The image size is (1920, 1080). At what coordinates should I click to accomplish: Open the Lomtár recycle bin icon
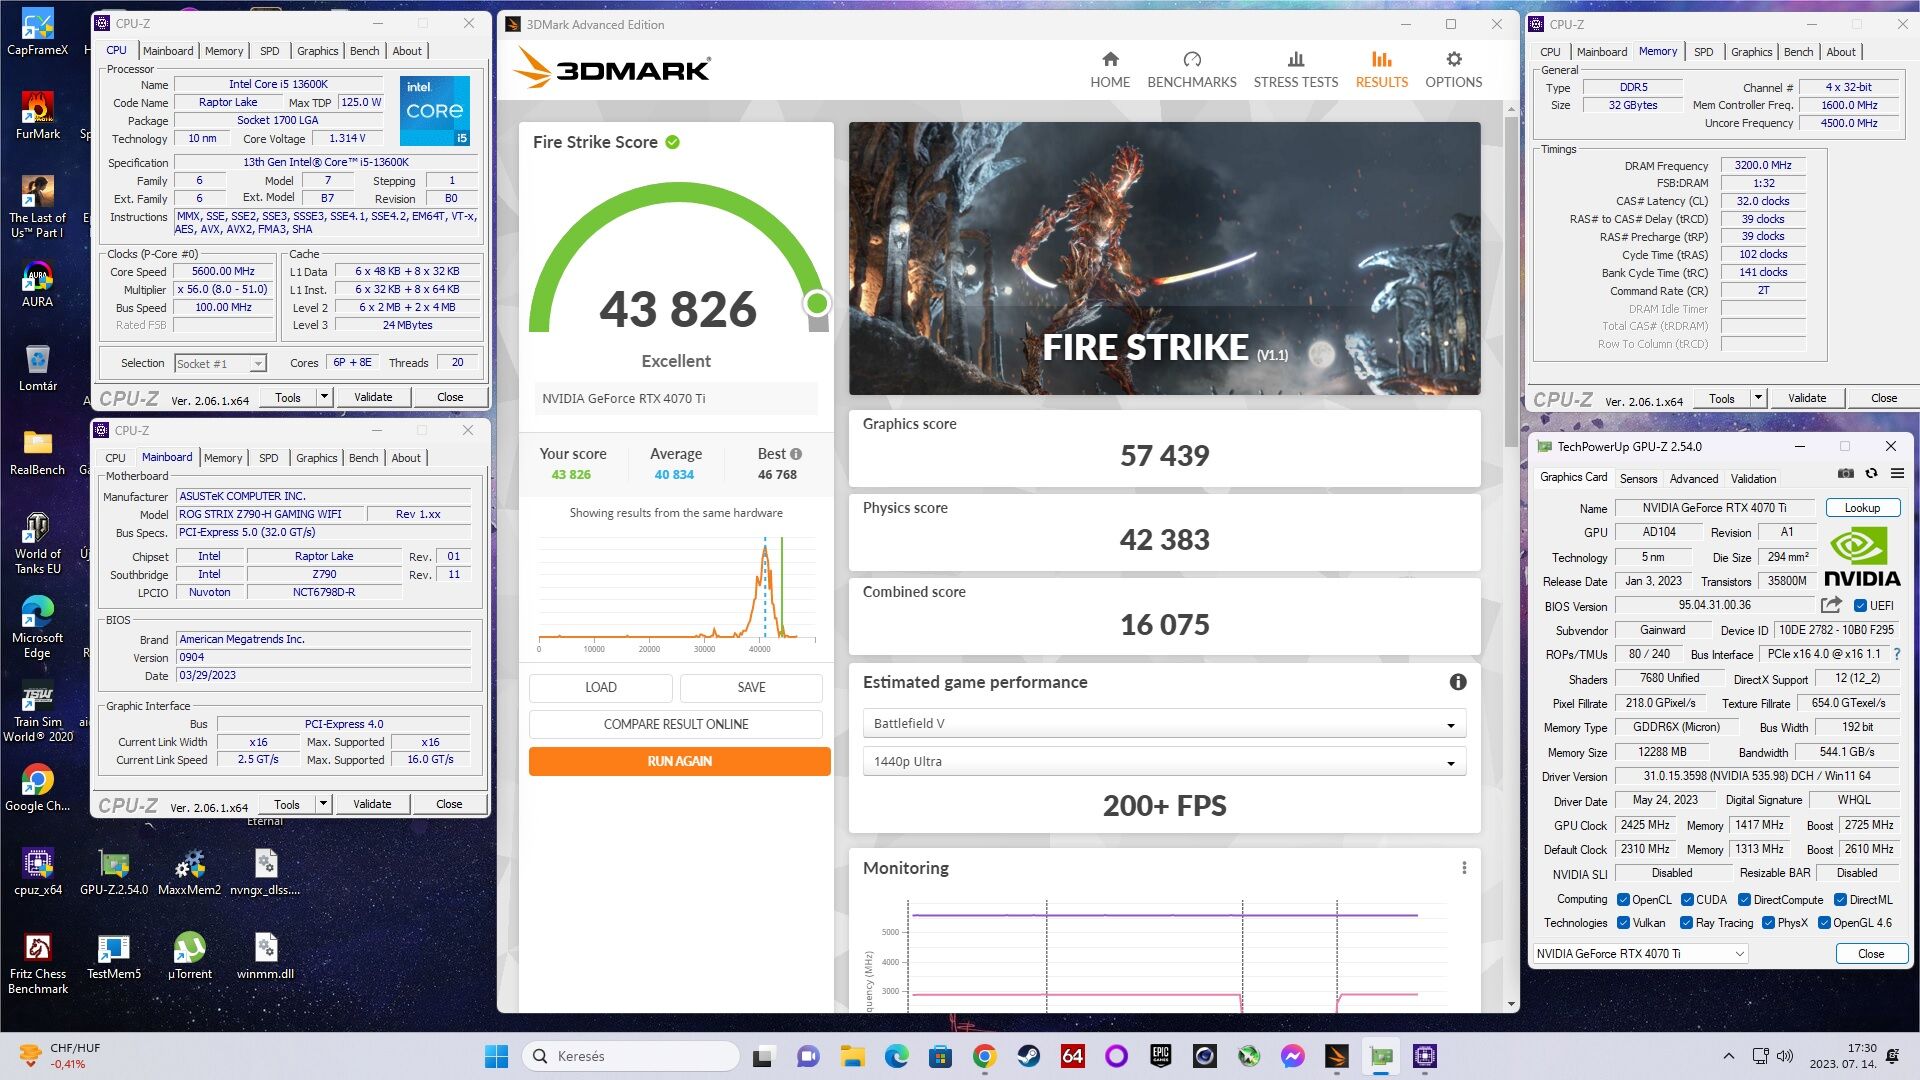point(37,367)
